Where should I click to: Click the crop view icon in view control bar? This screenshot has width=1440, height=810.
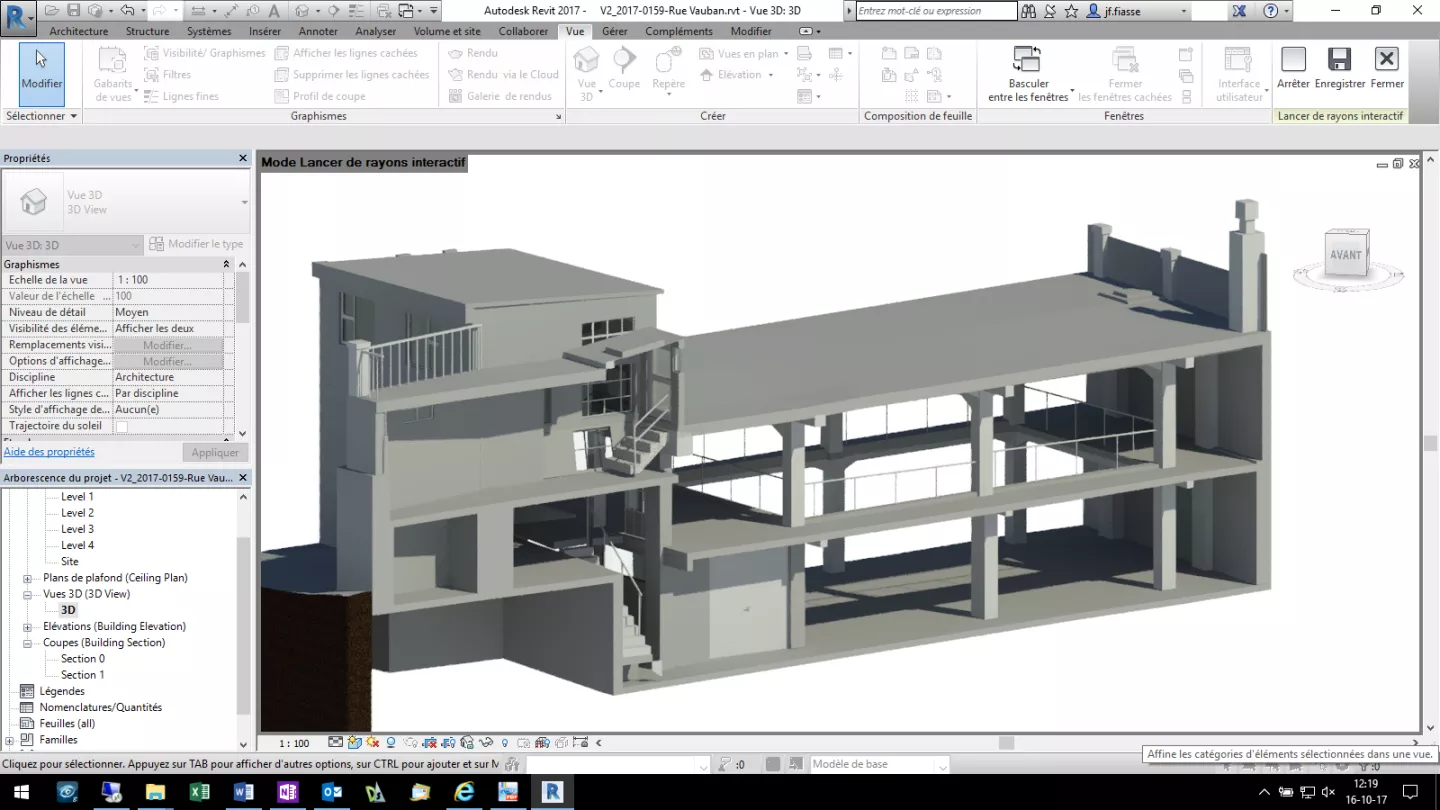[429, 742]
